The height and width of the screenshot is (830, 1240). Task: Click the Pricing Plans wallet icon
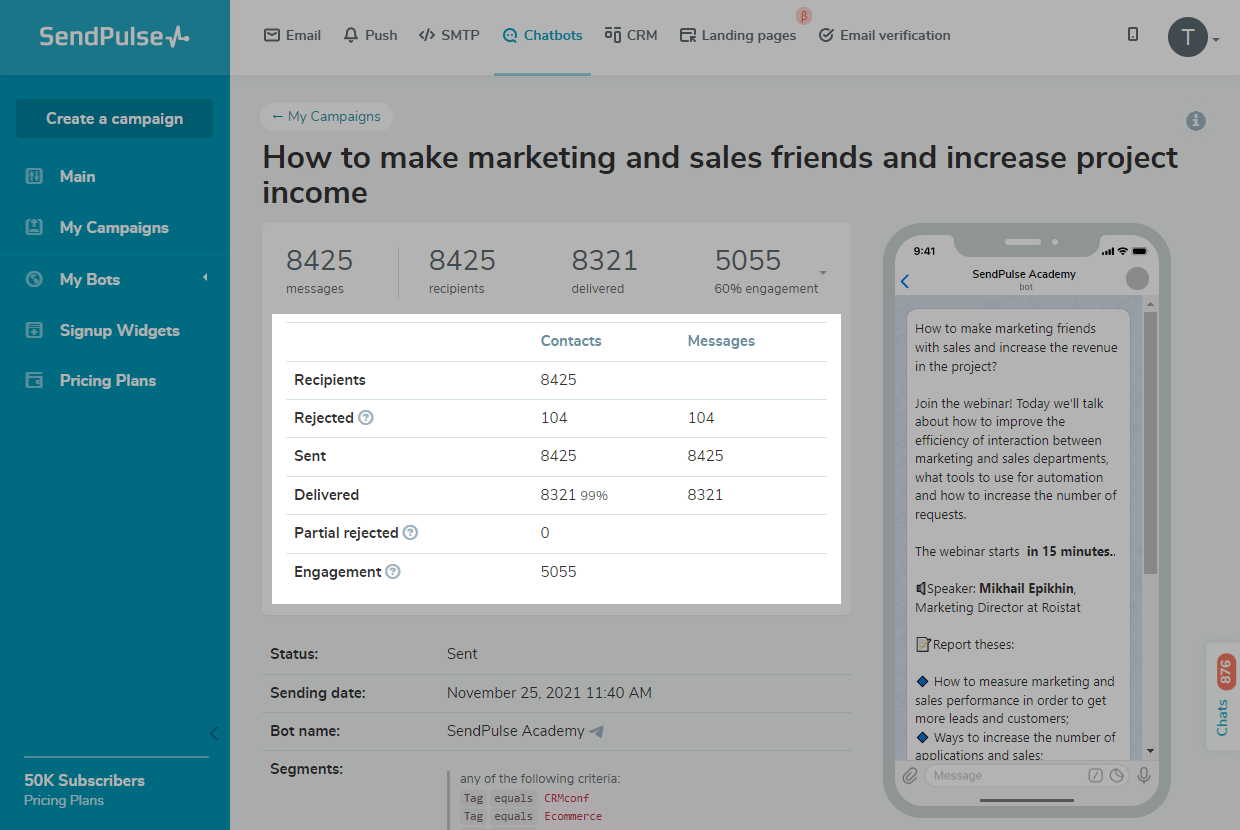pyautogui.click(x=34, y=380)
